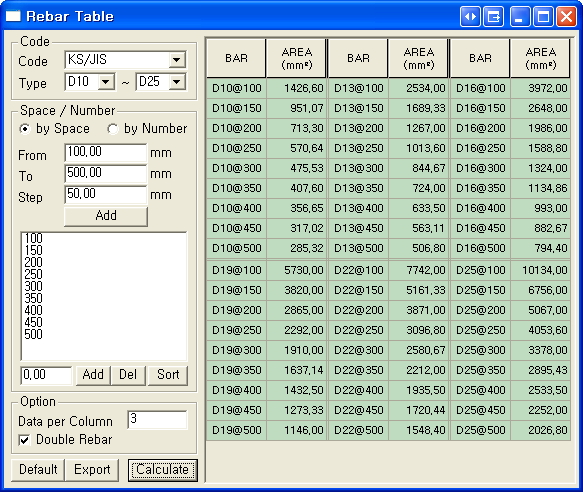Viewport: 583px width, 492px height.
Task: Click the Default button
Action: (x=38, y=470)
